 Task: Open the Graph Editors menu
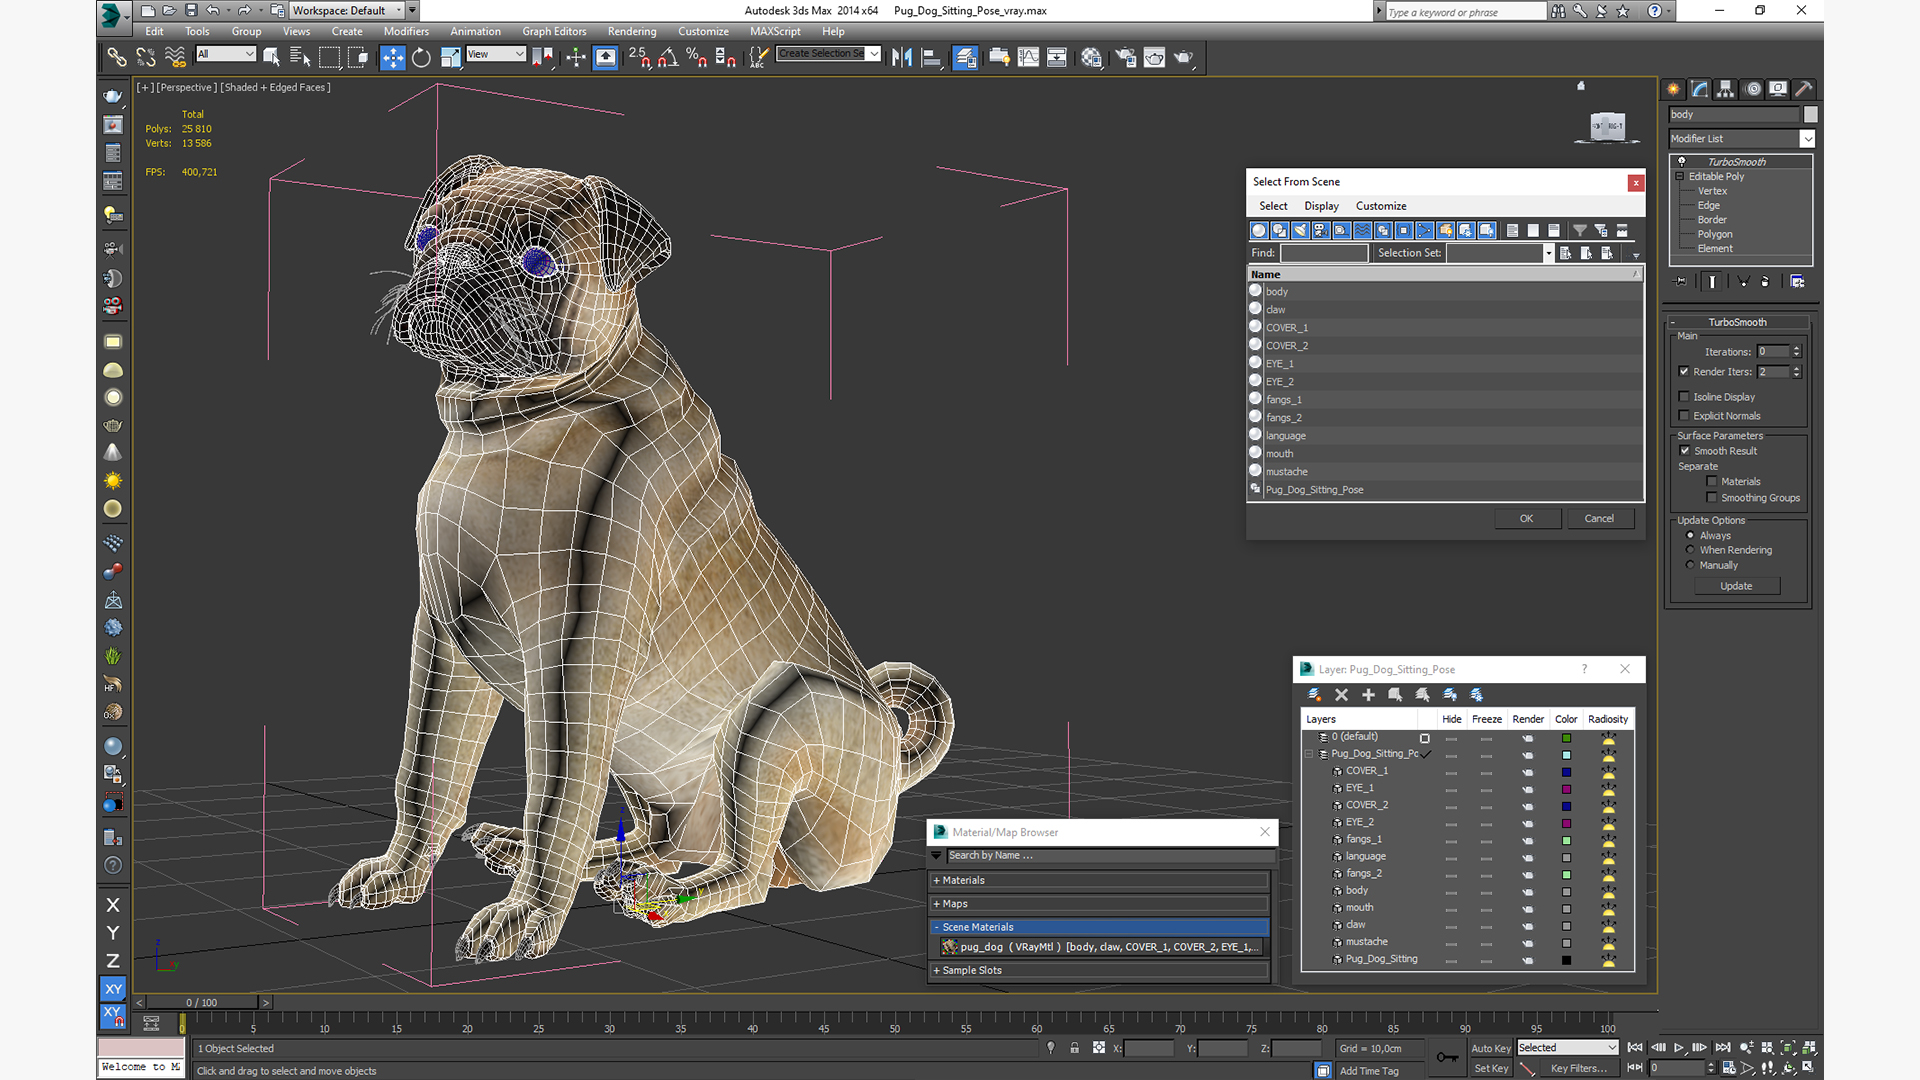point(554,32)
